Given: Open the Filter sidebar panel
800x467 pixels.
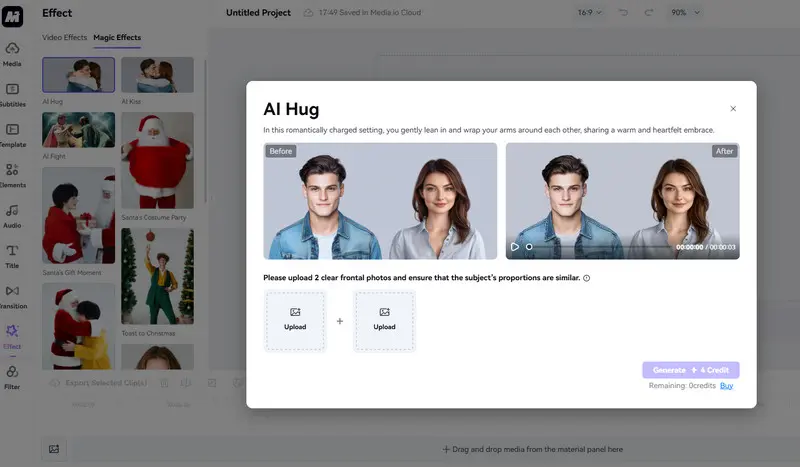Looking at the screenshot, I should (x=13, y=377).
